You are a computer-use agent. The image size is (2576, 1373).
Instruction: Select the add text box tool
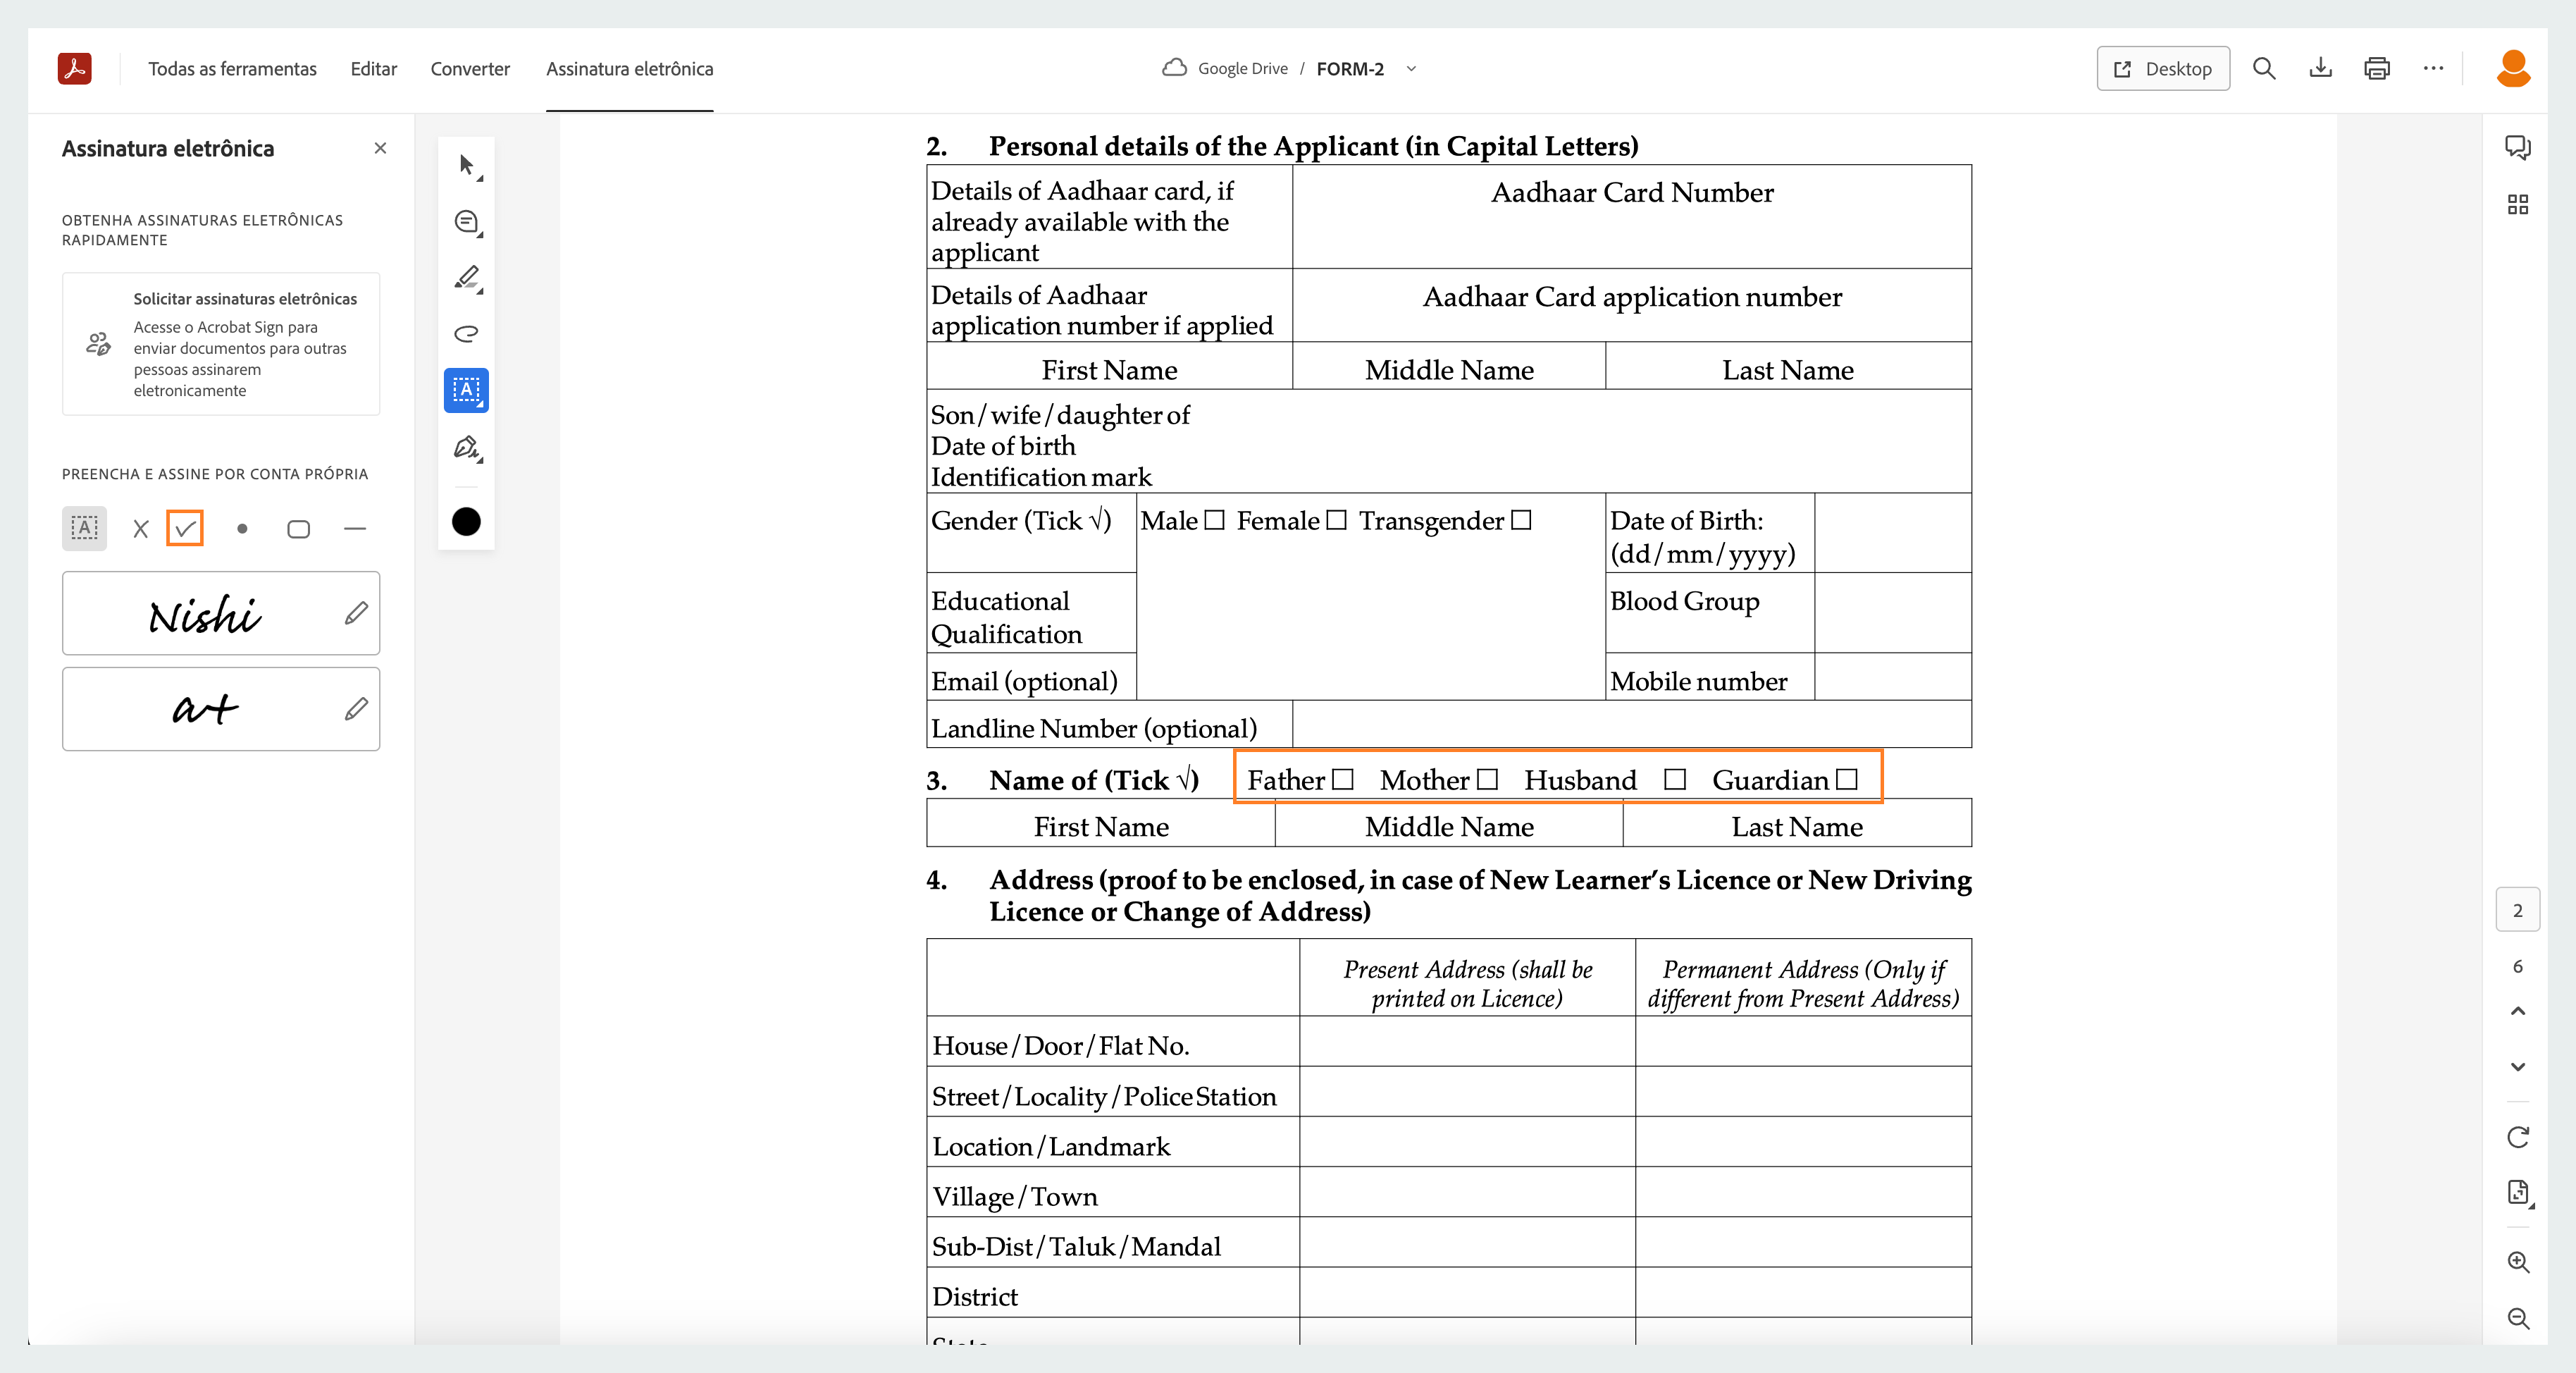[466, 390]
